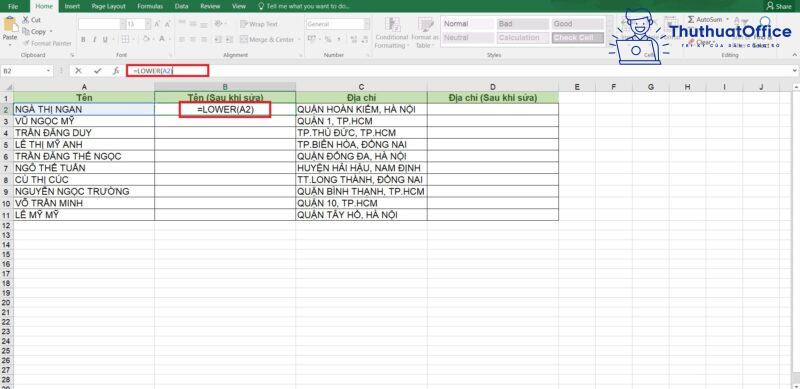800x389 pixels.
Task: Open Format as Table gallery
Action: tap(425, 33)
